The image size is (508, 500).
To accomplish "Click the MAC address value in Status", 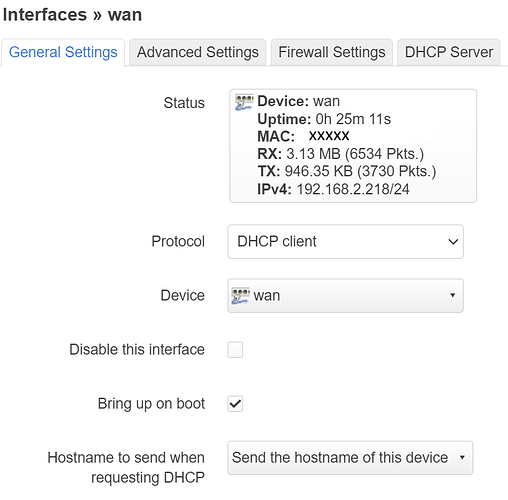I will (x=329, y=136).
